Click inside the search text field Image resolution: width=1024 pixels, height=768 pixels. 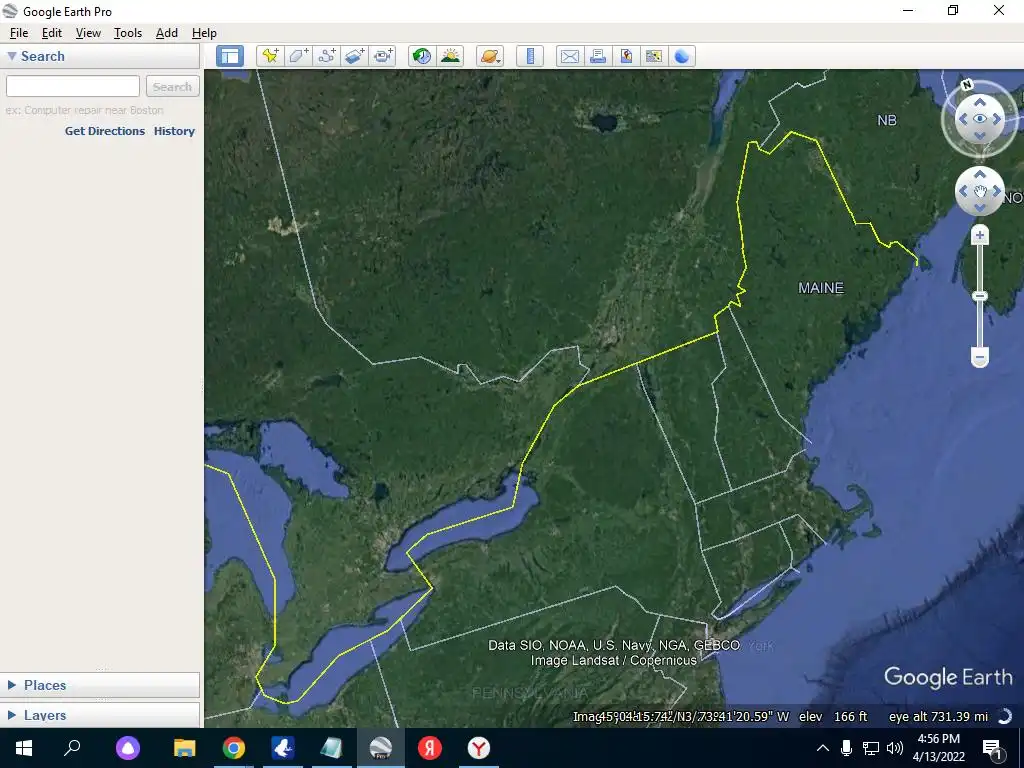point(72,86)
